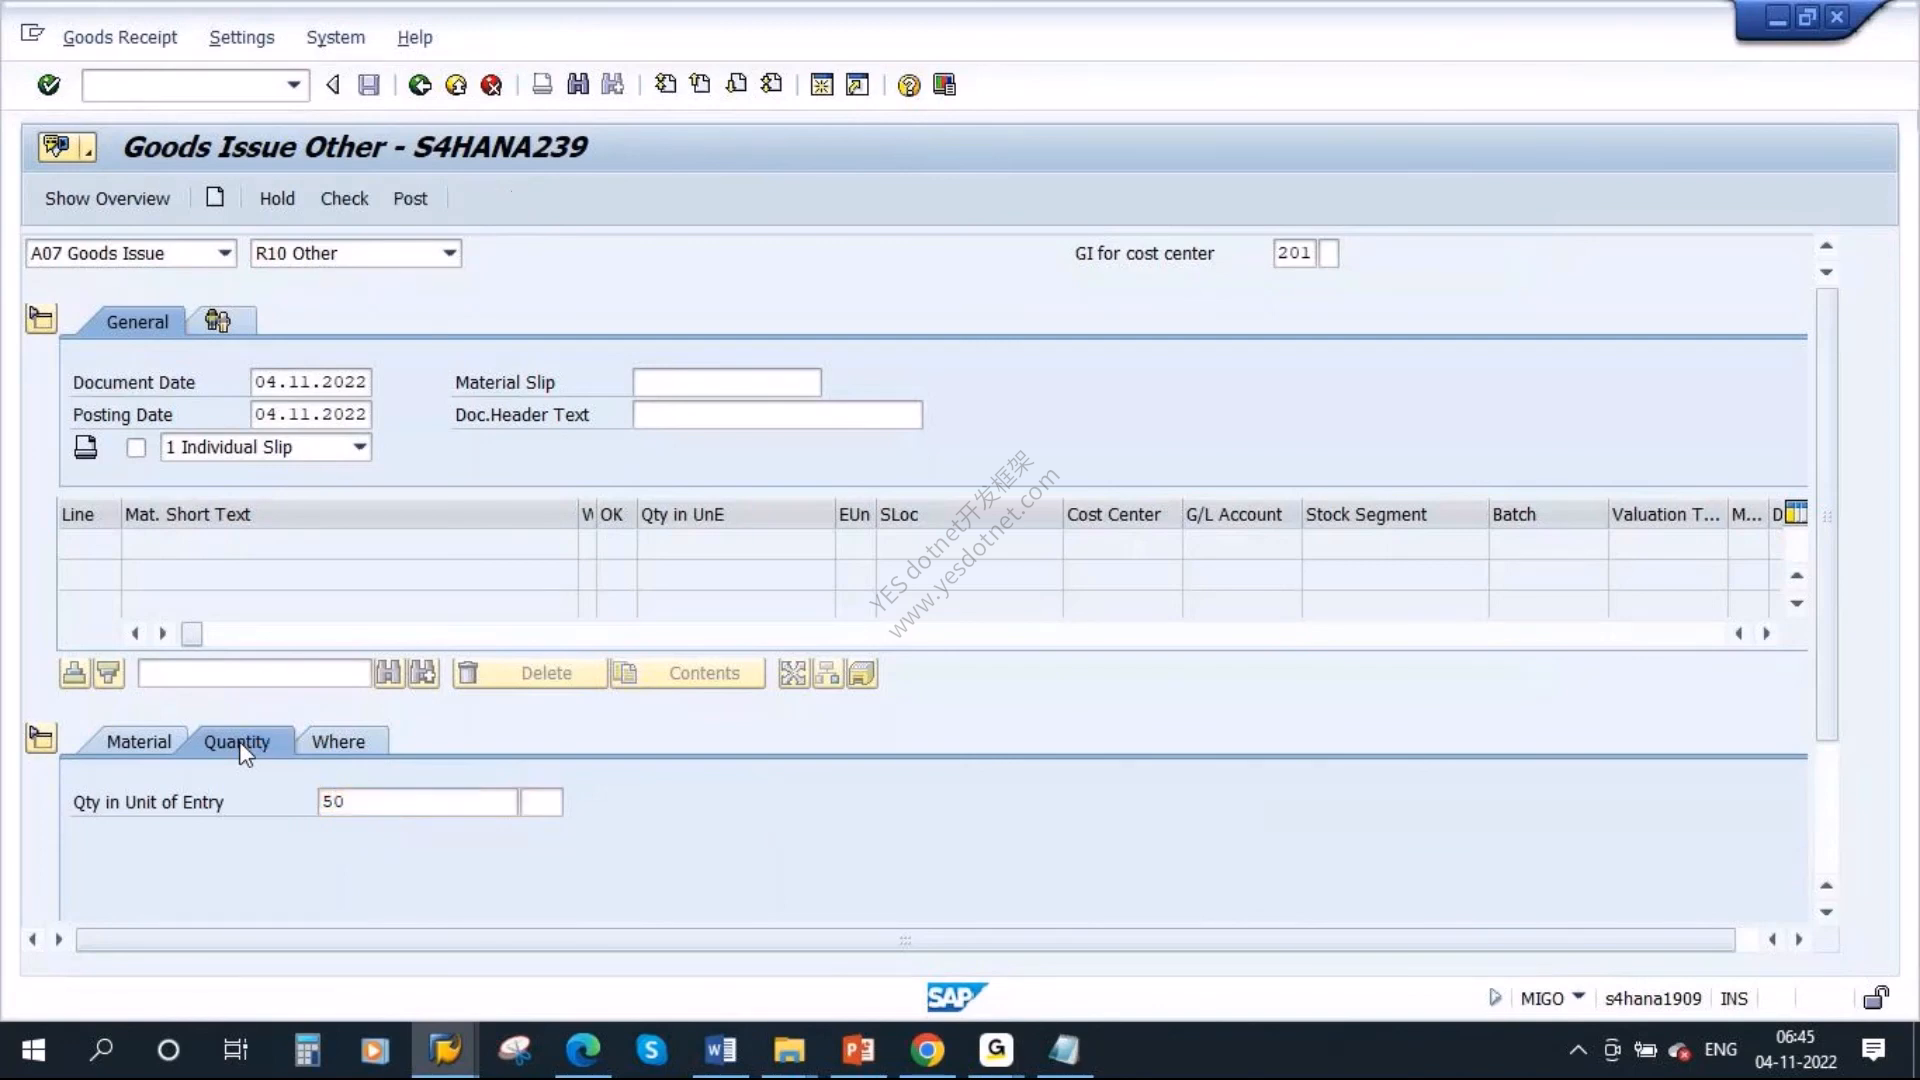Click the green Enter checkmark icon
Image resolution: width=1920 pixels, height=1080 pixels.
(x=48, y=85)
